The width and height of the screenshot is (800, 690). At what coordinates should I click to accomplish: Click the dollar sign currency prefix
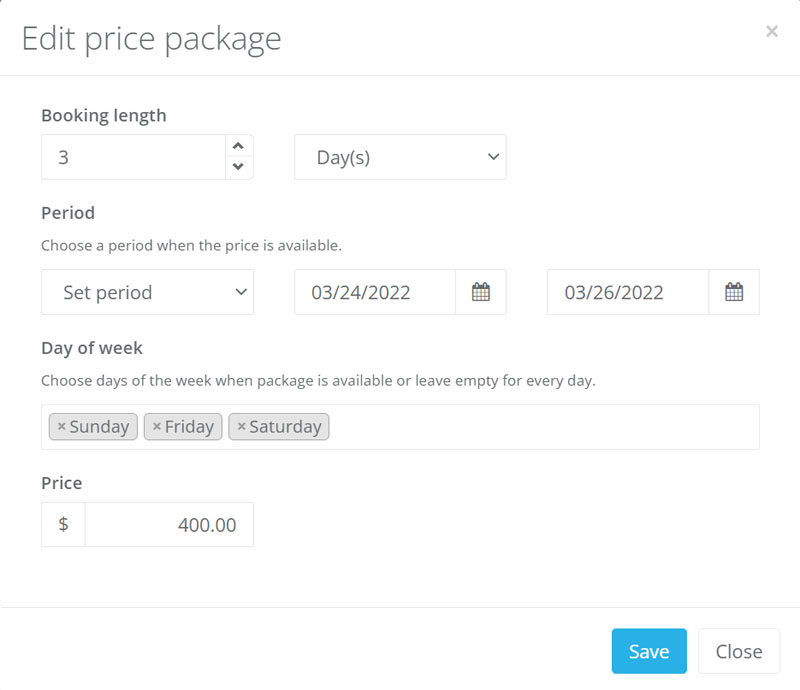coord(63,525)
